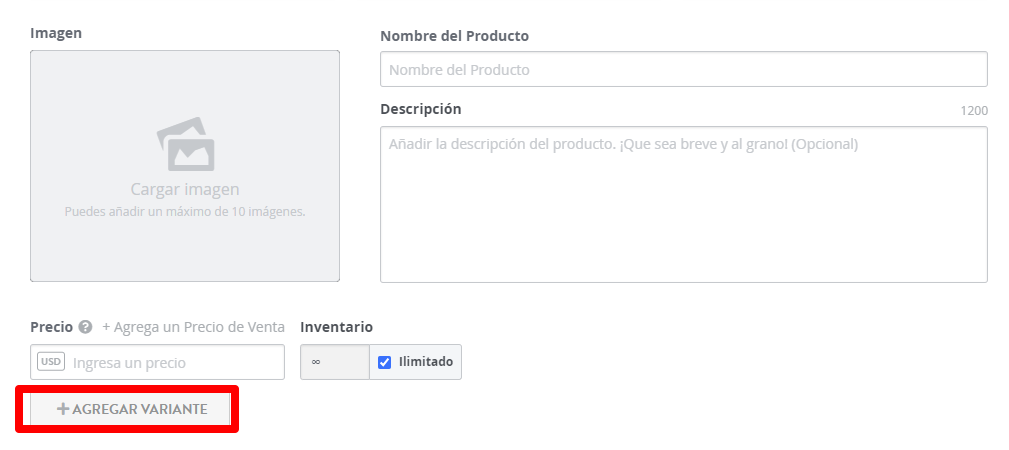Image resolution: width=1009 pixels, height=450 pixels.
Task: Click the Ilimitado label text
Action: click(425, 362)
